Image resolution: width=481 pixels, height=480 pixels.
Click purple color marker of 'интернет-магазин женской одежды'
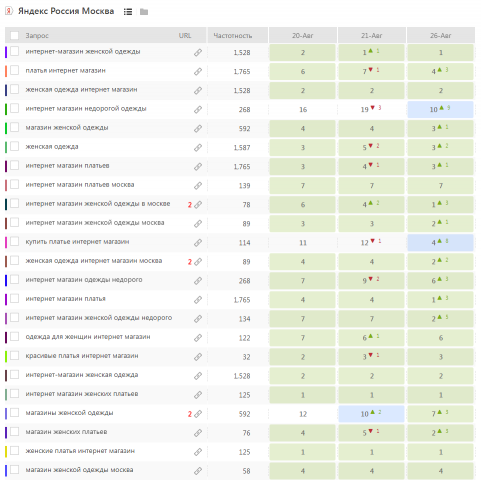click(6, 52)
